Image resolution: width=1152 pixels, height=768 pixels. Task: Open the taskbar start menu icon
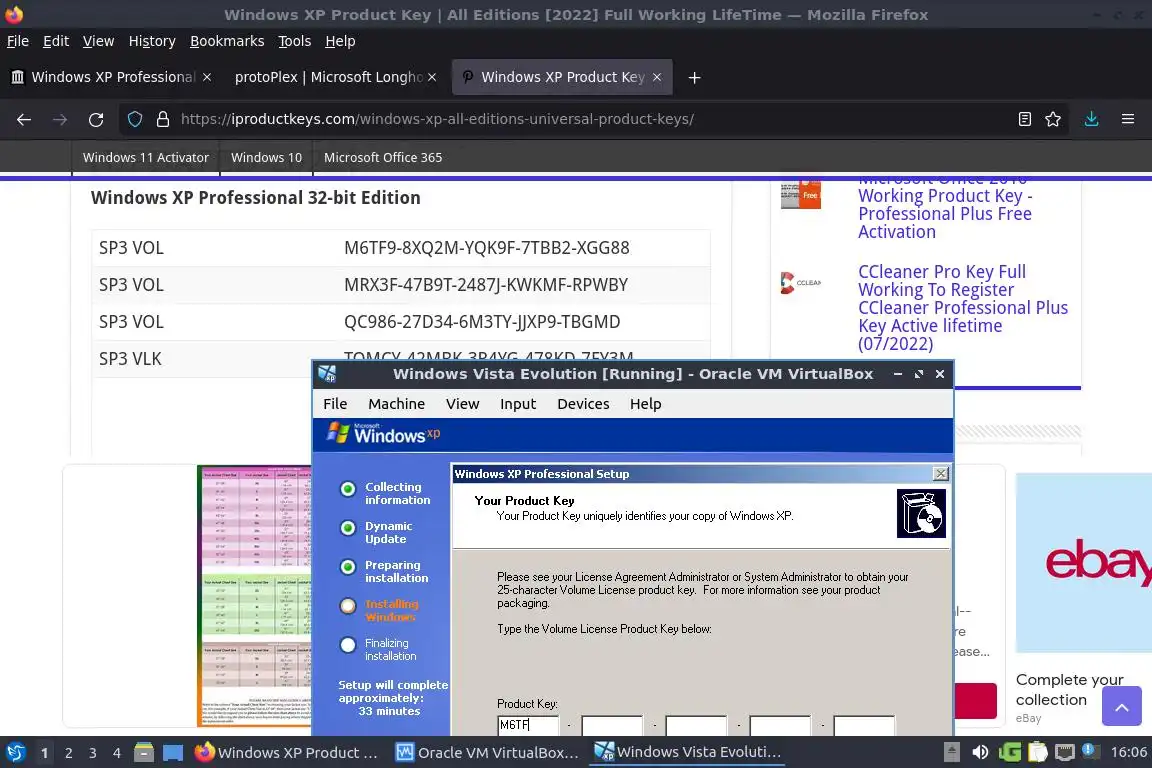pyautogui.click(x=15, y=753)
